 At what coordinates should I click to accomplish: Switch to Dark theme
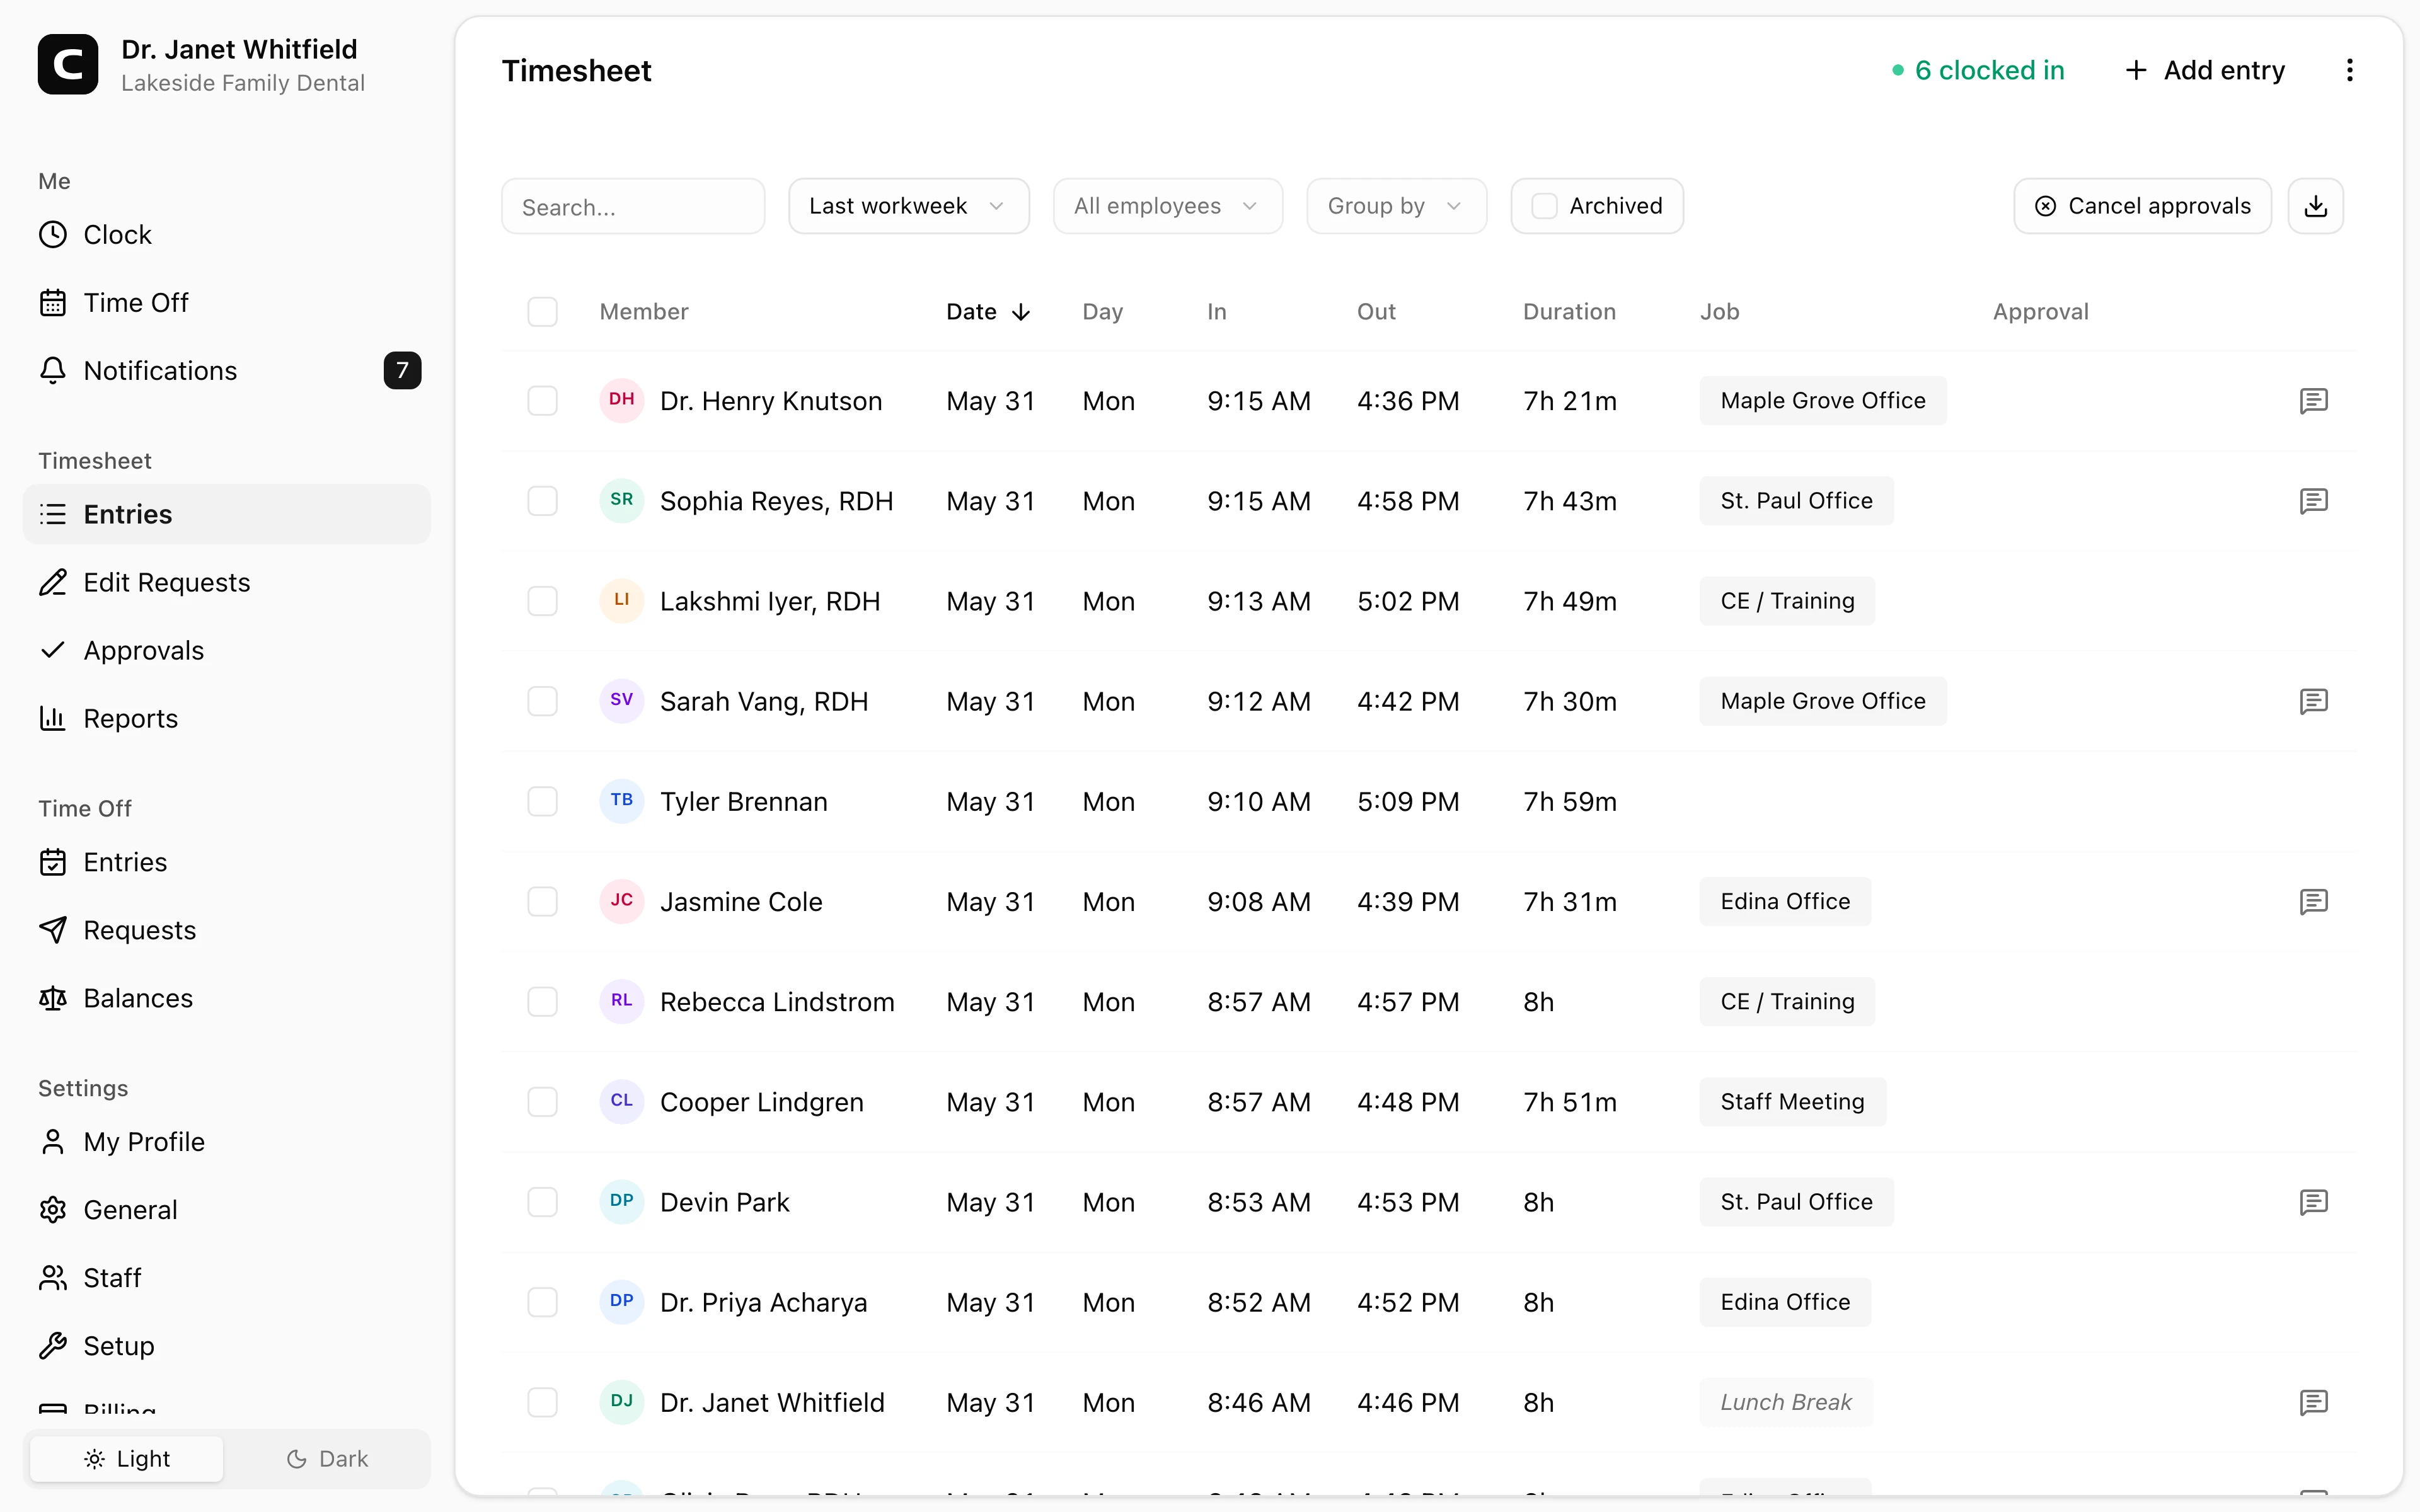pos(327,1459)
